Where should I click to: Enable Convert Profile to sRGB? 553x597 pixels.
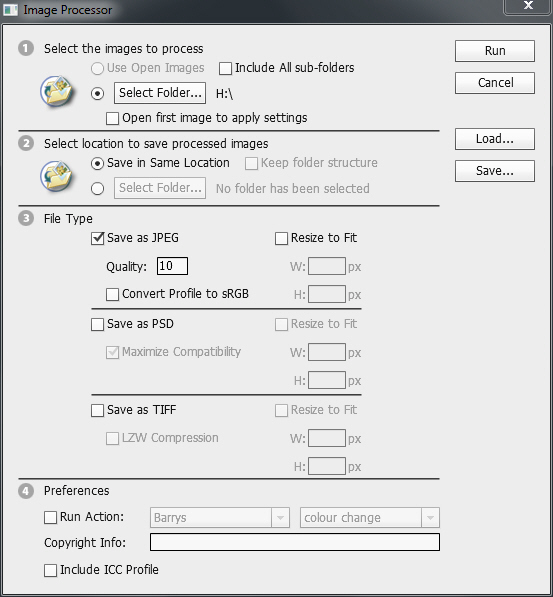pos(112,294)
